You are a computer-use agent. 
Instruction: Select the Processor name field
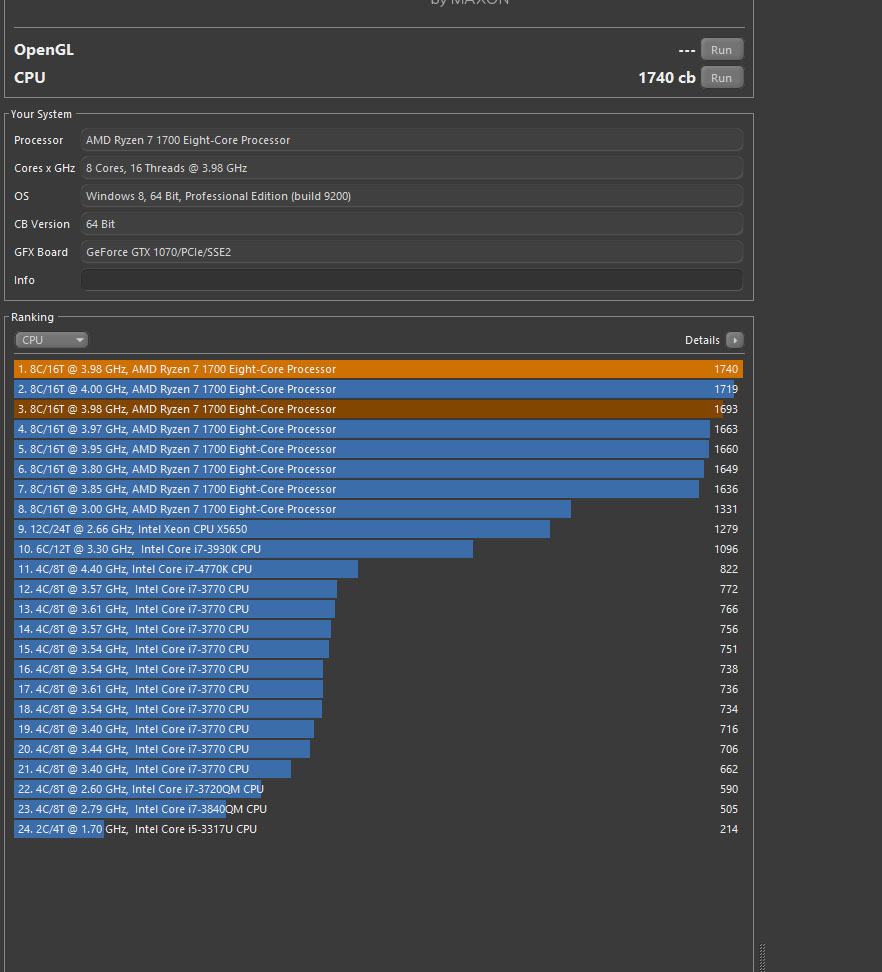(412, 140)
